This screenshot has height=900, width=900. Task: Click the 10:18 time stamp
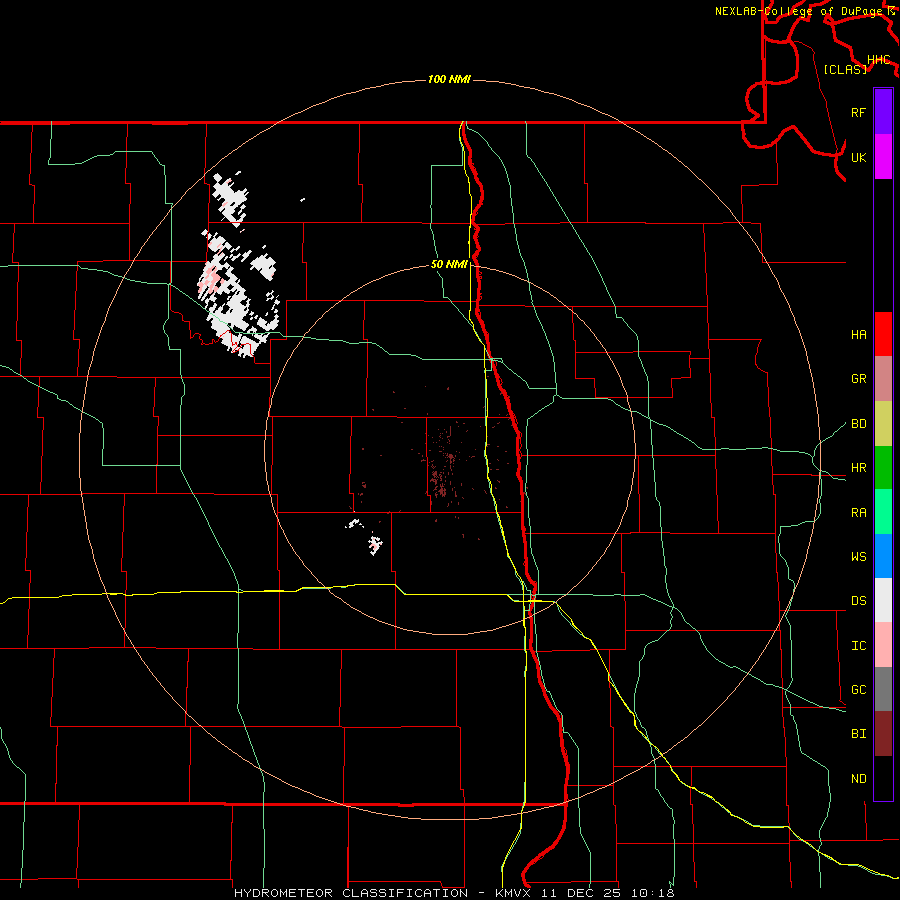(652, 893)
